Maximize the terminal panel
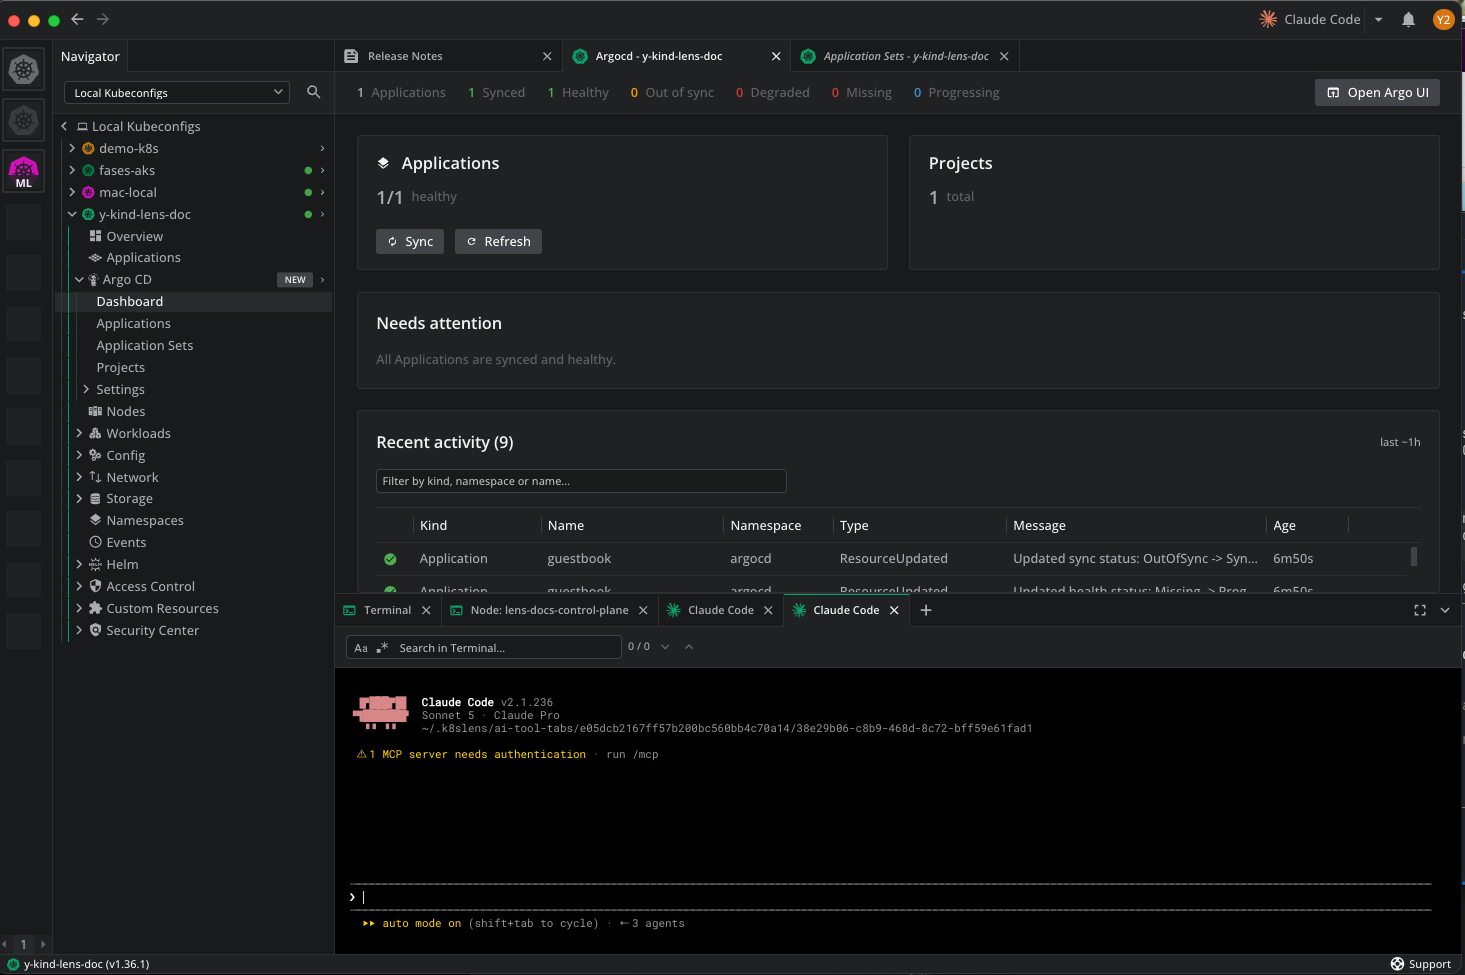 pos(1420,610)
